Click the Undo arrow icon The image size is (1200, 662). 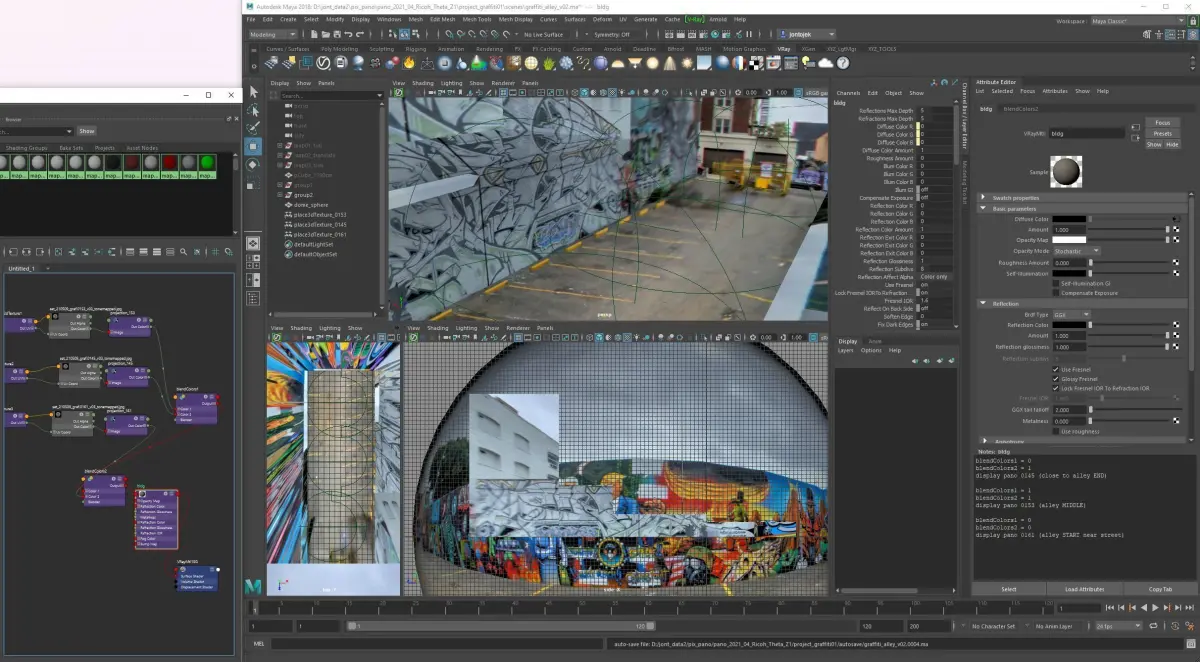click(x=347, y=34)
